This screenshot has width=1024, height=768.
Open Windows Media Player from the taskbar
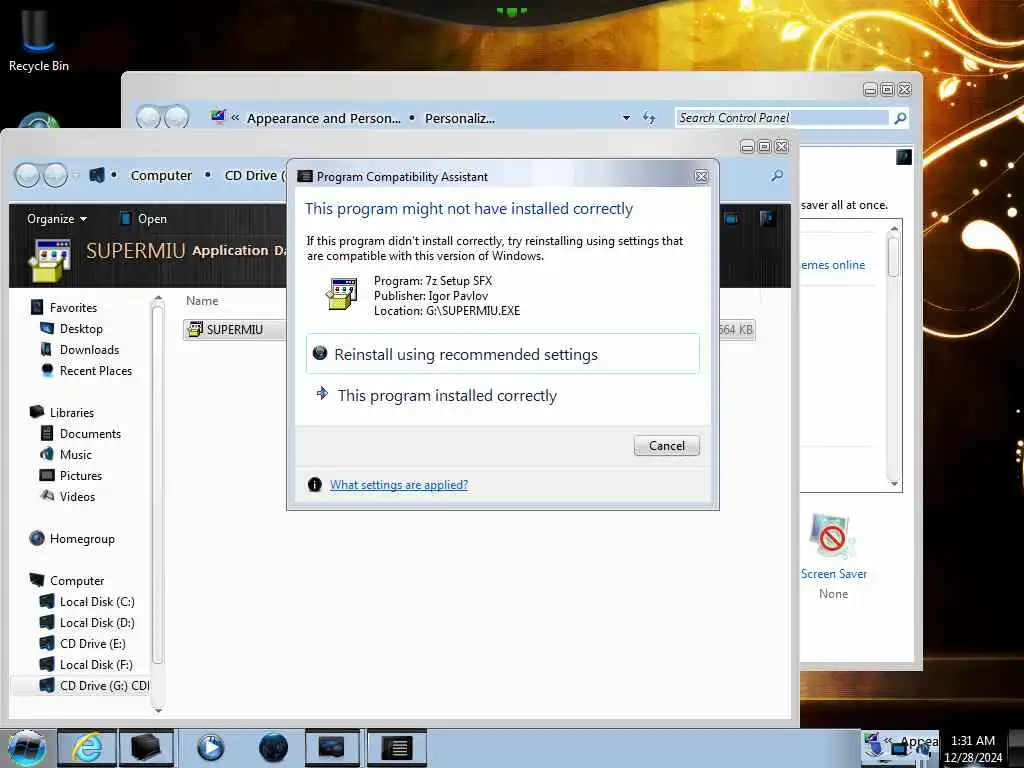[x=210, y=748]
